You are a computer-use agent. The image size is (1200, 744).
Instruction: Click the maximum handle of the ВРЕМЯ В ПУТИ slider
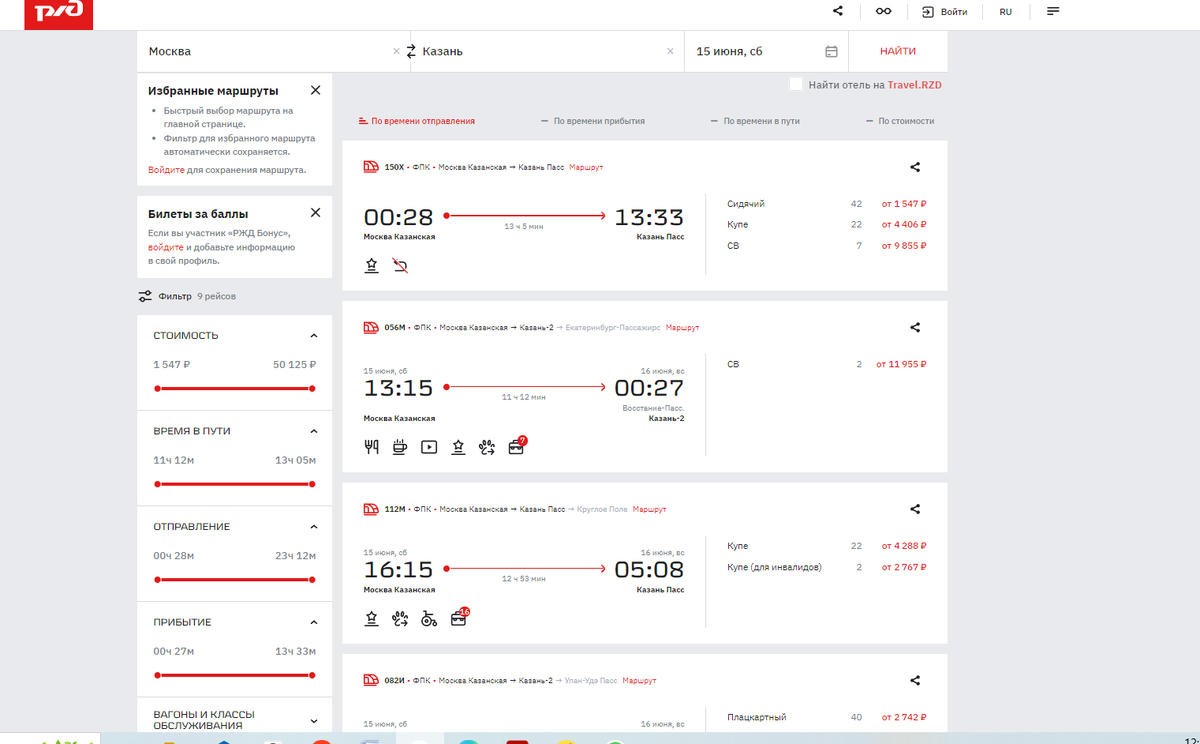pos(312,484)
